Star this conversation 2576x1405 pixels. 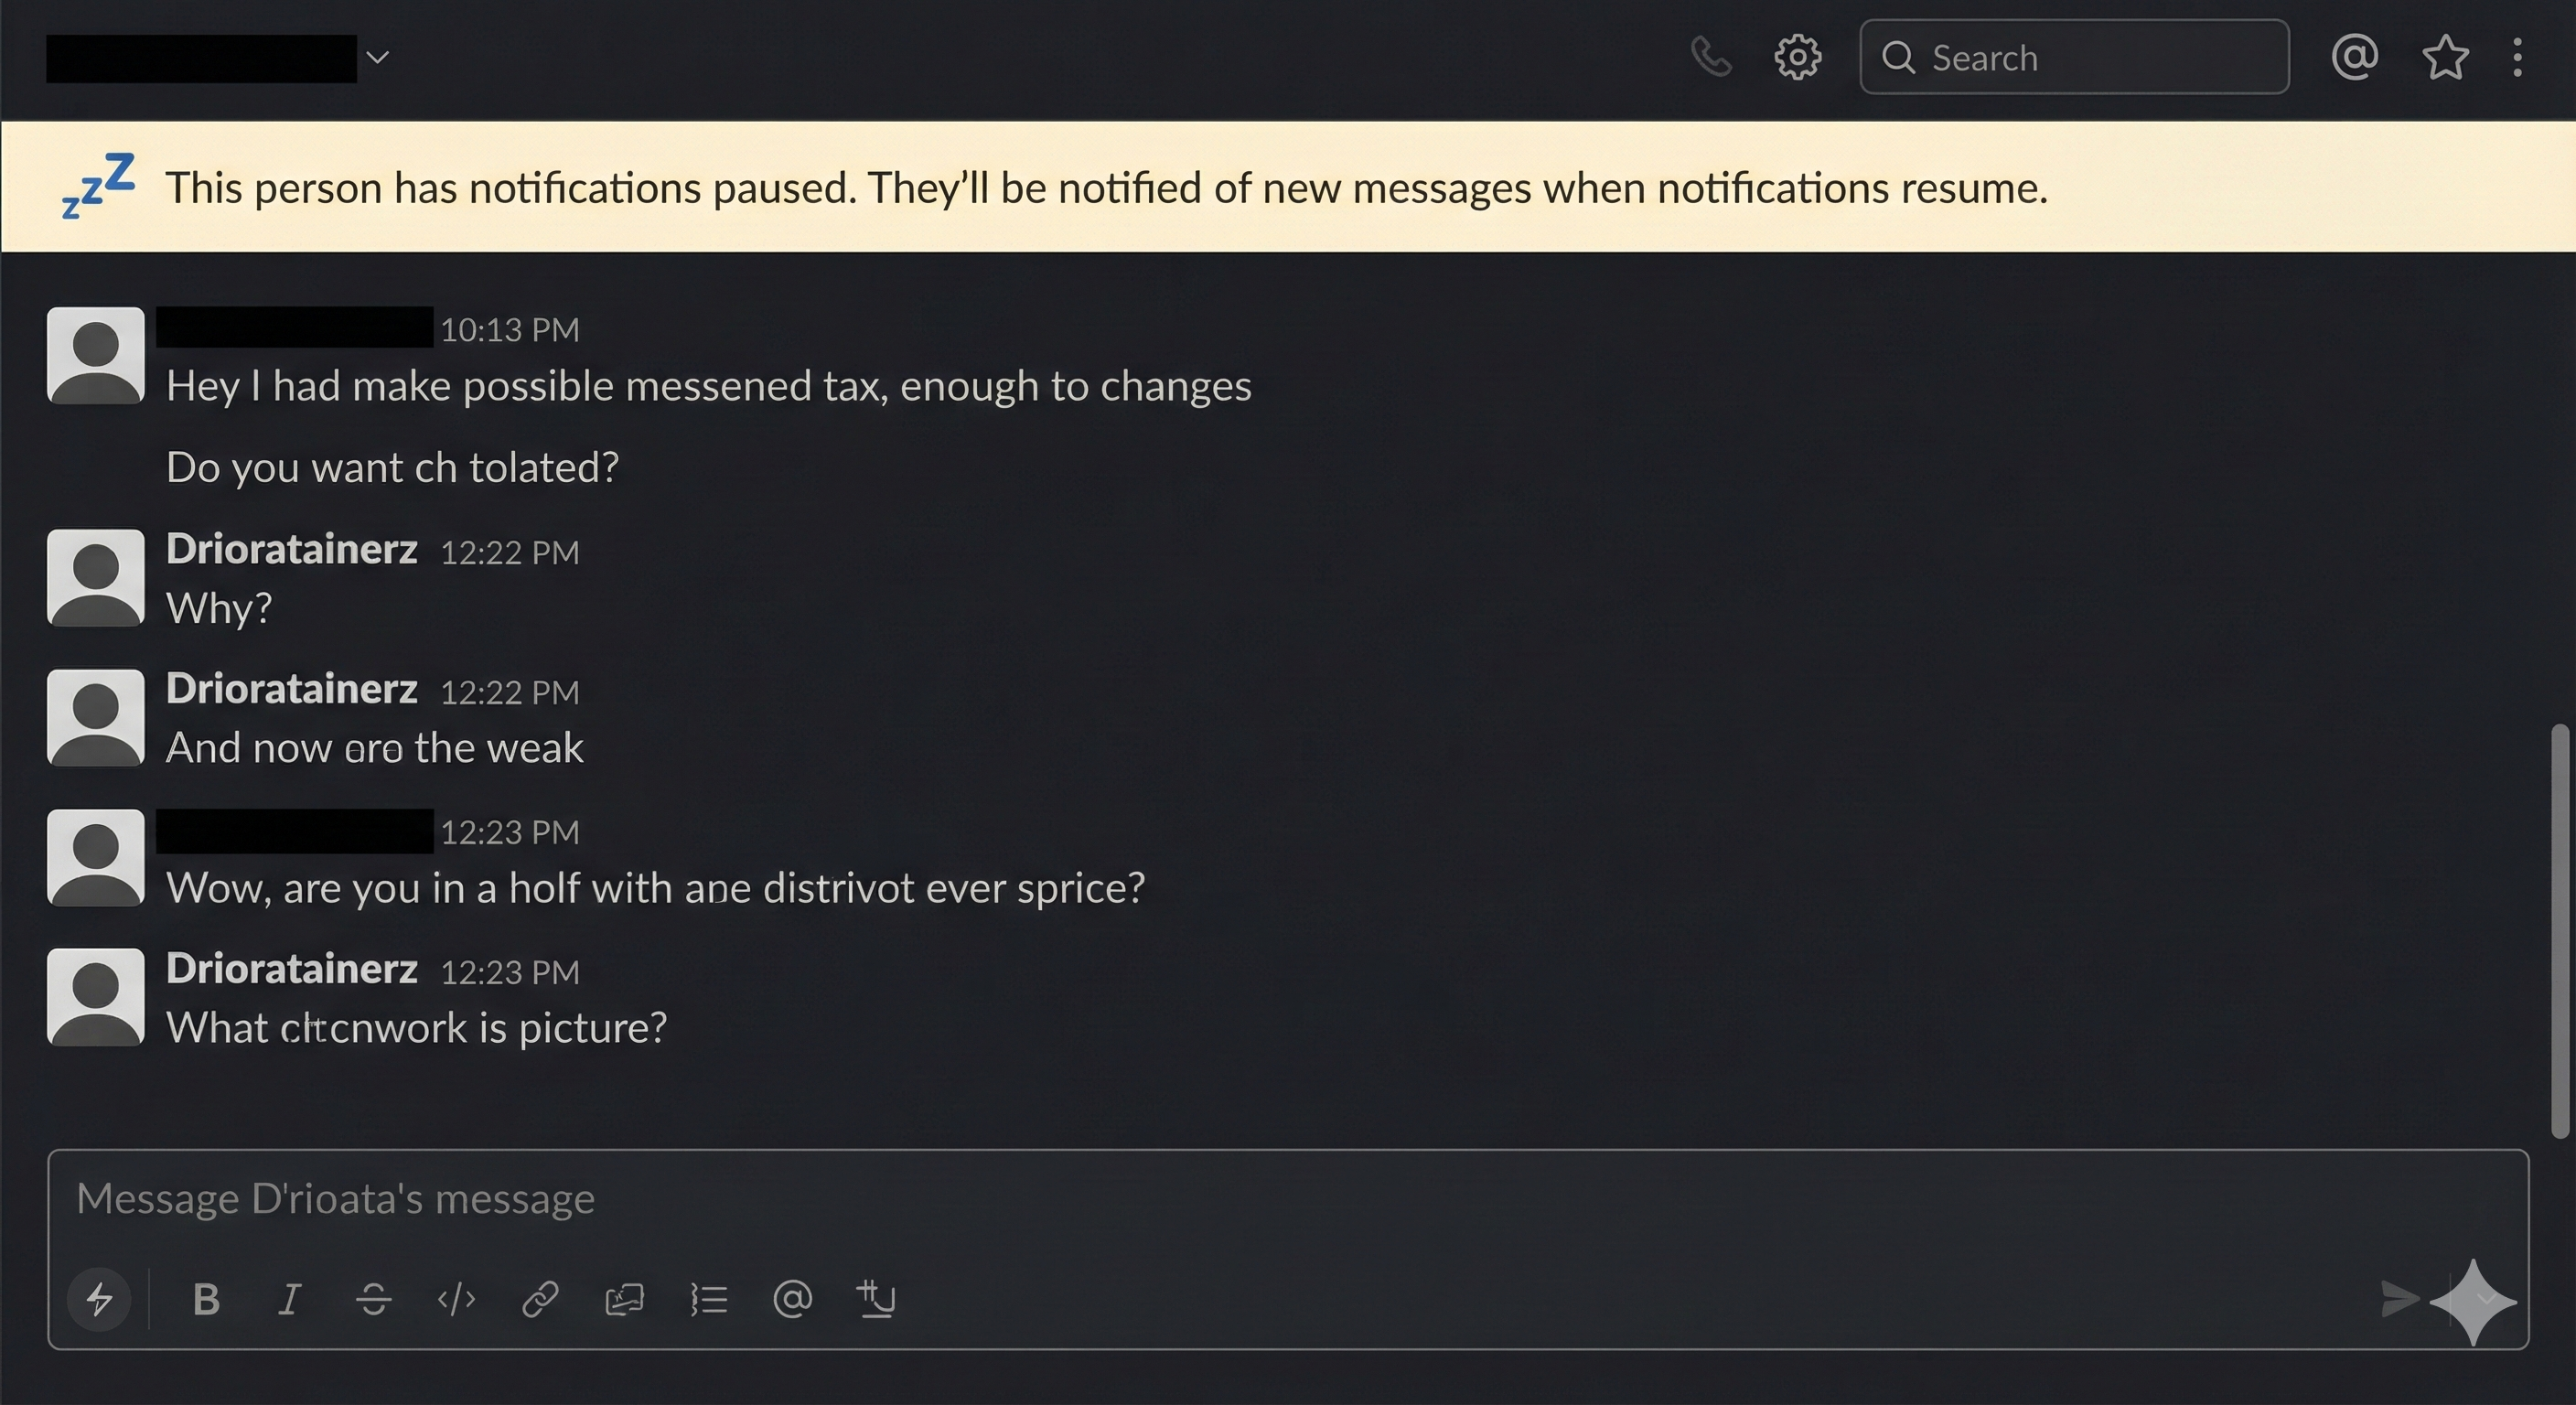(2445, 57)
